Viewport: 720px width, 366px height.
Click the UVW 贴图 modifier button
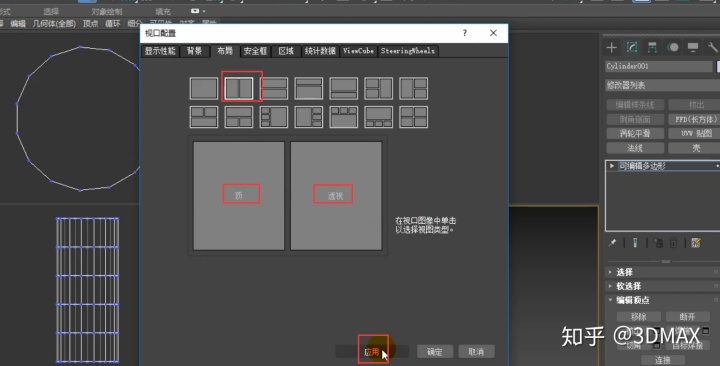coord(695,134)
